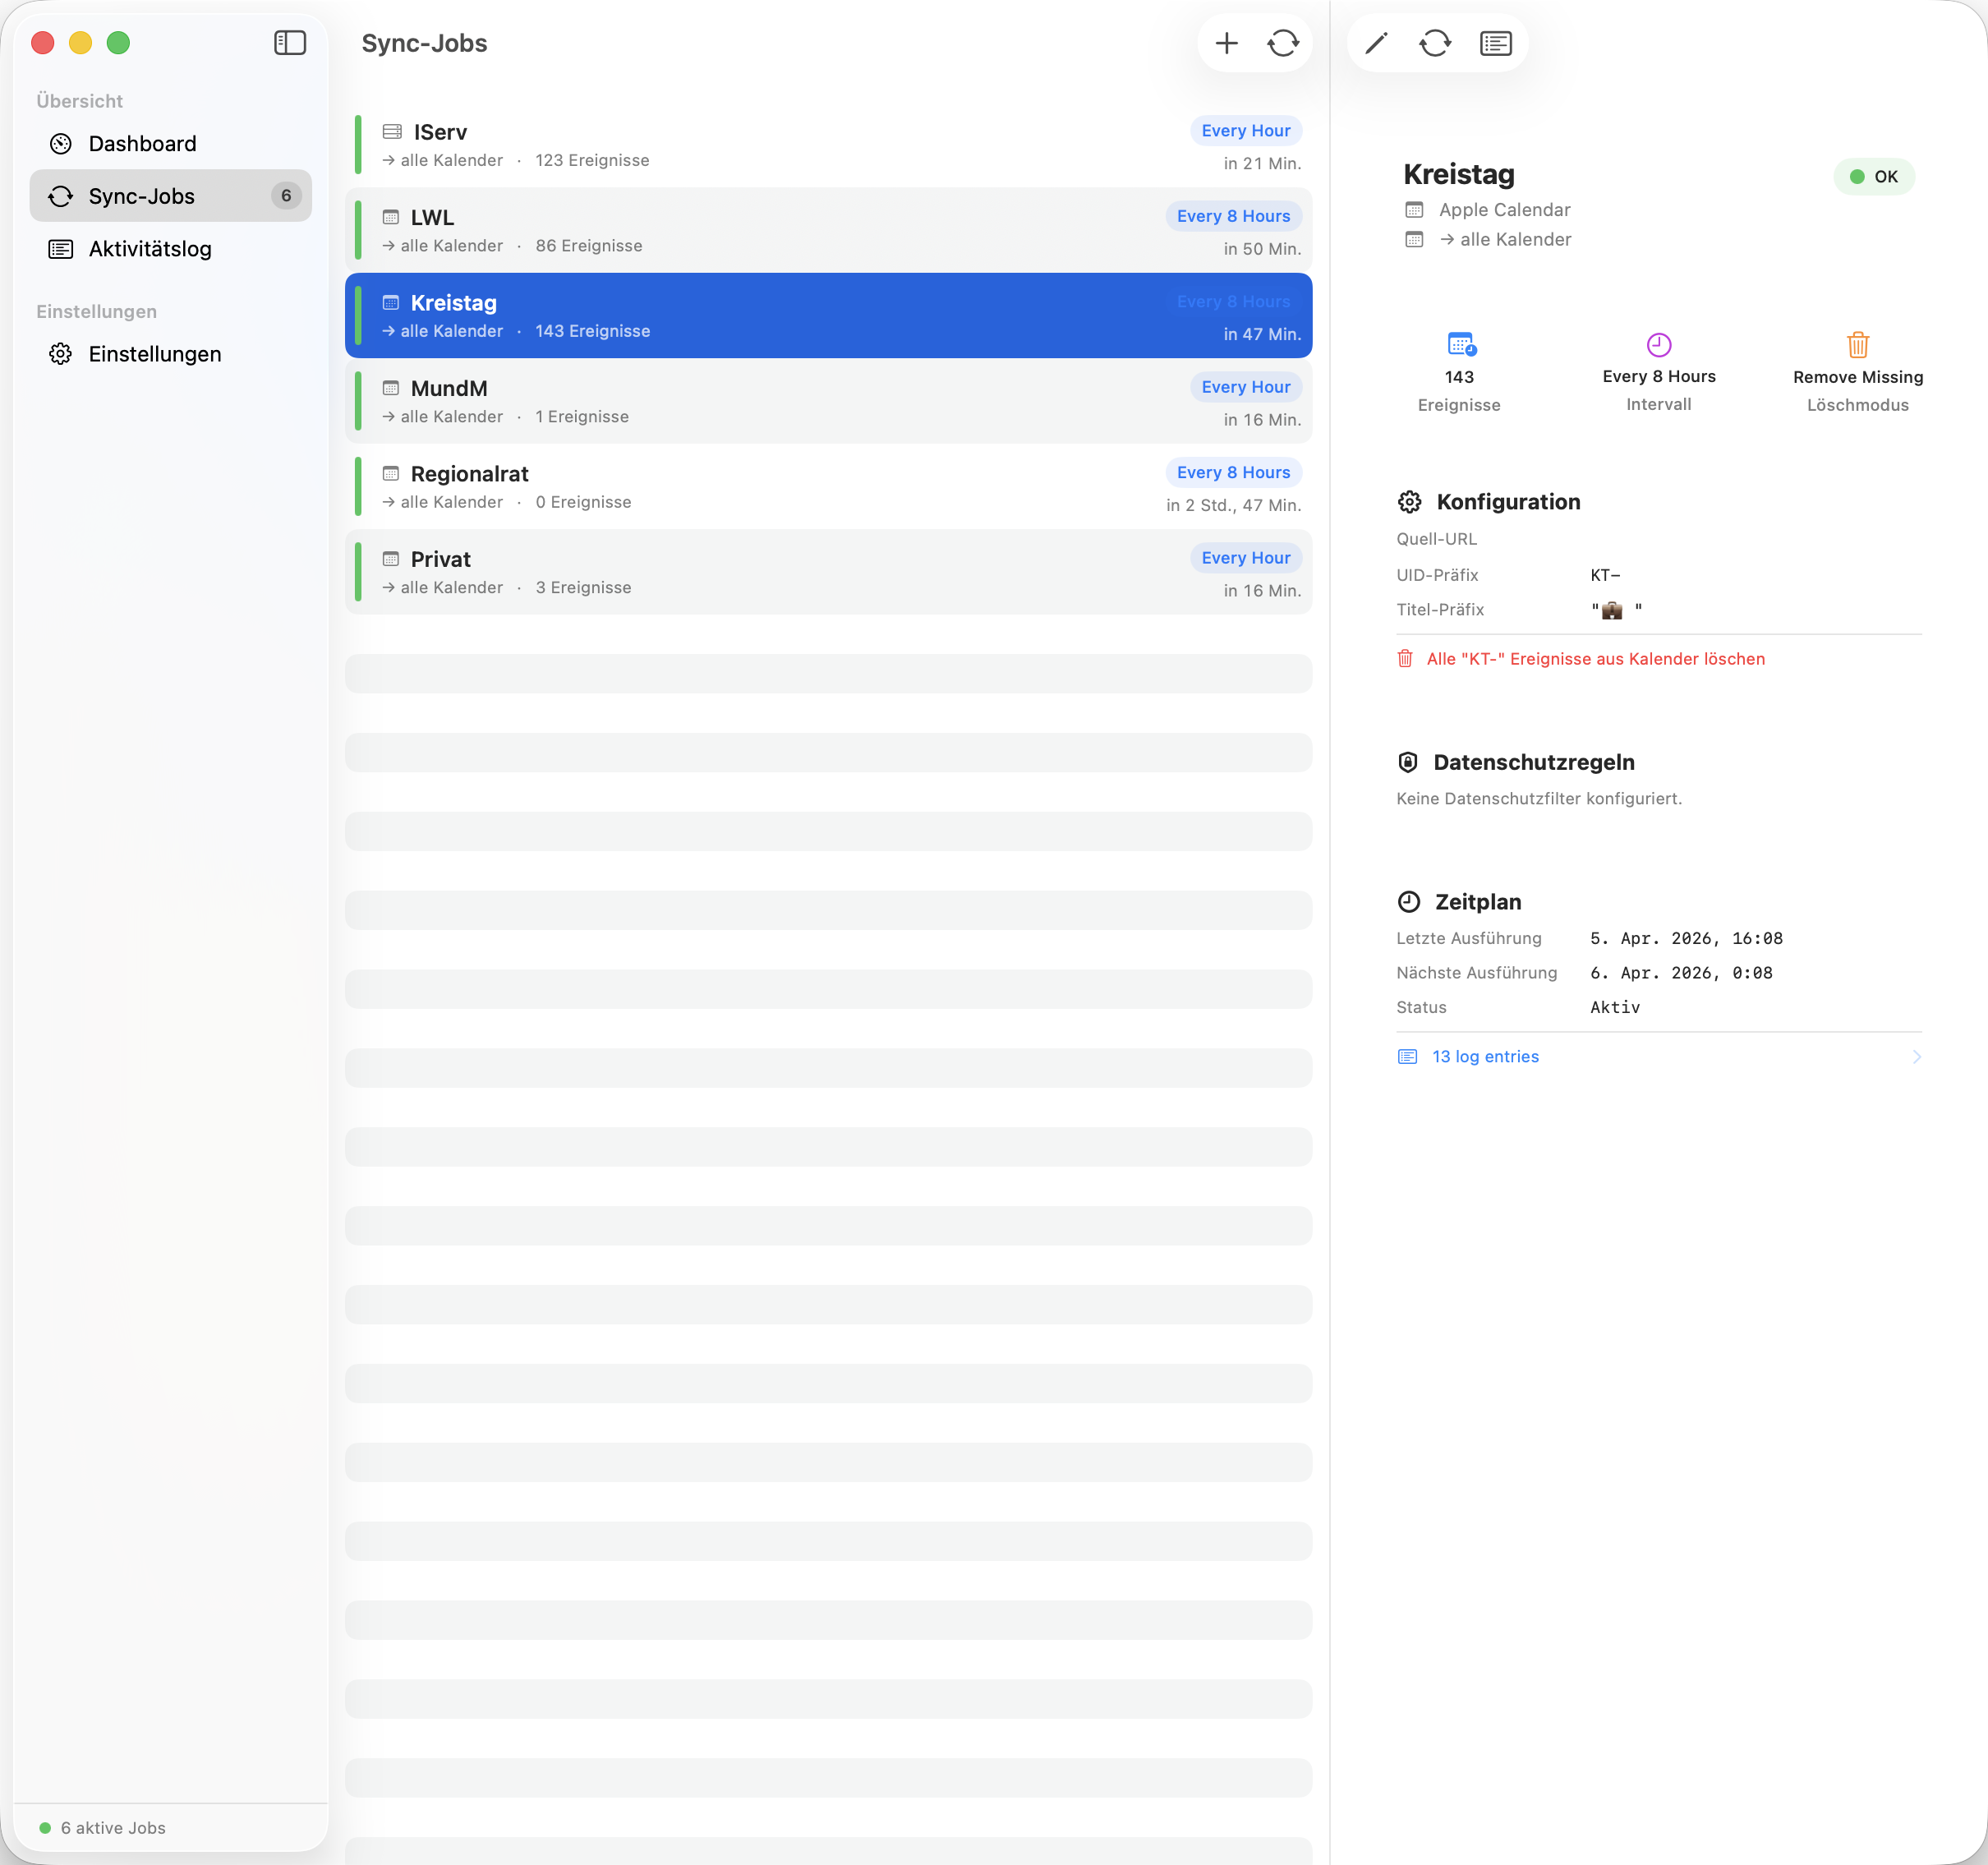Select the Regionalrat sync job
1988x1865 pixels.
(x=700, y=487)
